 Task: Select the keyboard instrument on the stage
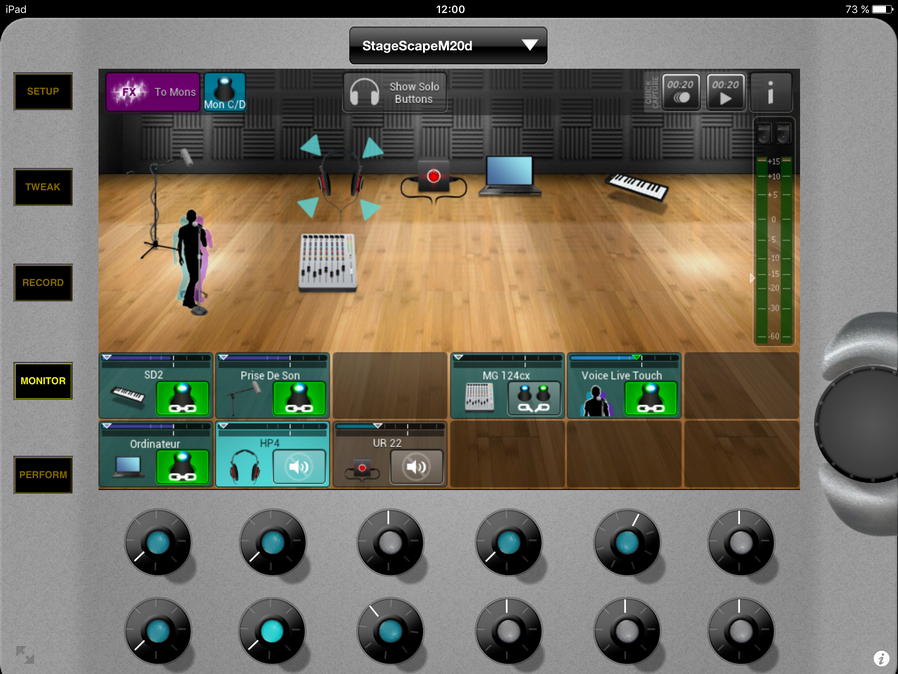[638, 186]
